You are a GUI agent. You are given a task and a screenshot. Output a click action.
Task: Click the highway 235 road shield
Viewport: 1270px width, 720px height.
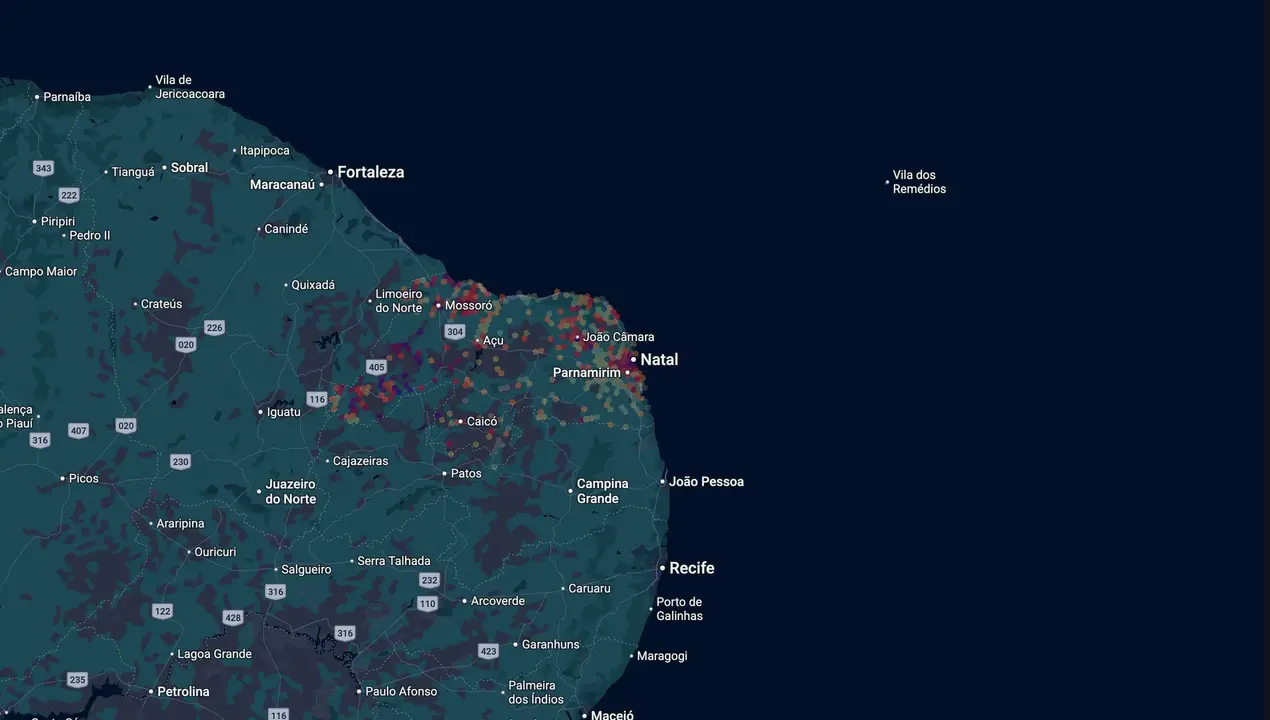coord(78,680)
